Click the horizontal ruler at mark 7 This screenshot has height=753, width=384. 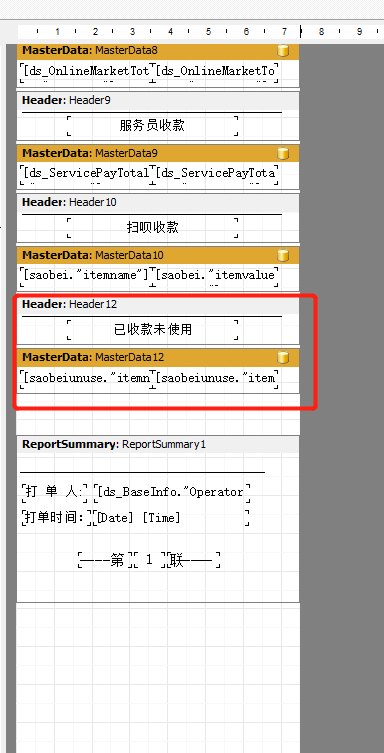[284, 32]
